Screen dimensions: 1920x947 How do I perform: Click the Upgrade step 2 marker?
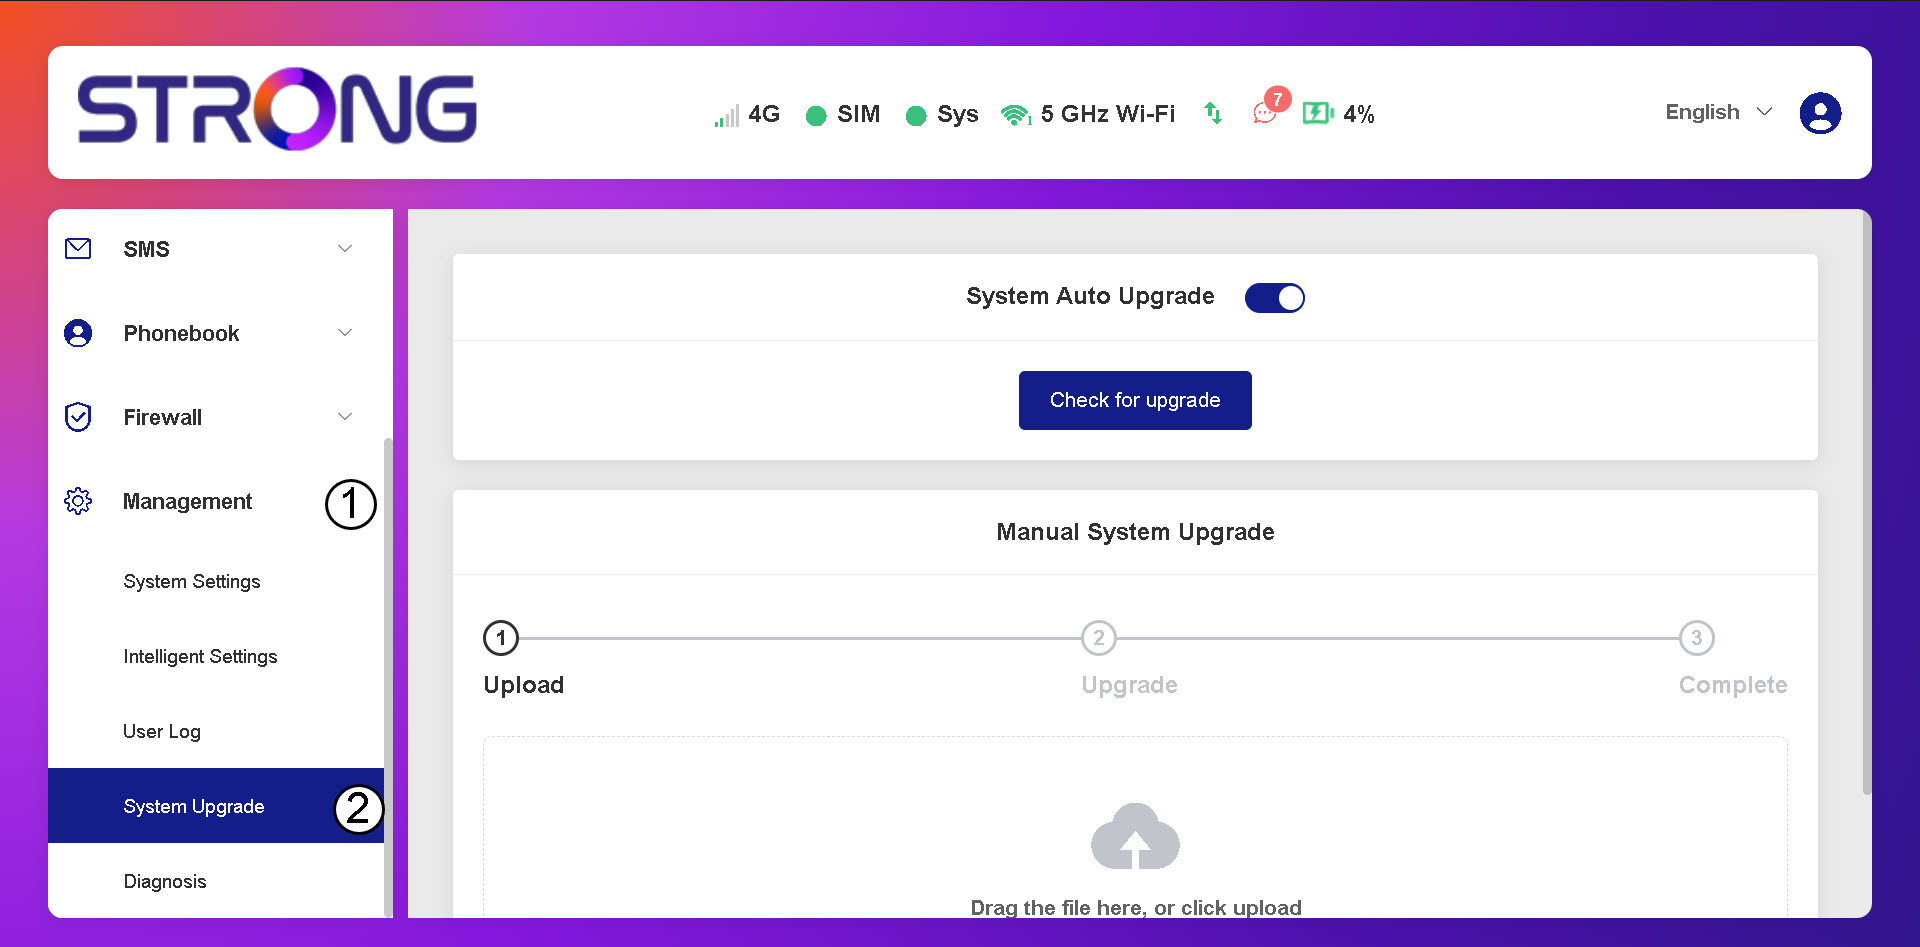[1098, 638]
